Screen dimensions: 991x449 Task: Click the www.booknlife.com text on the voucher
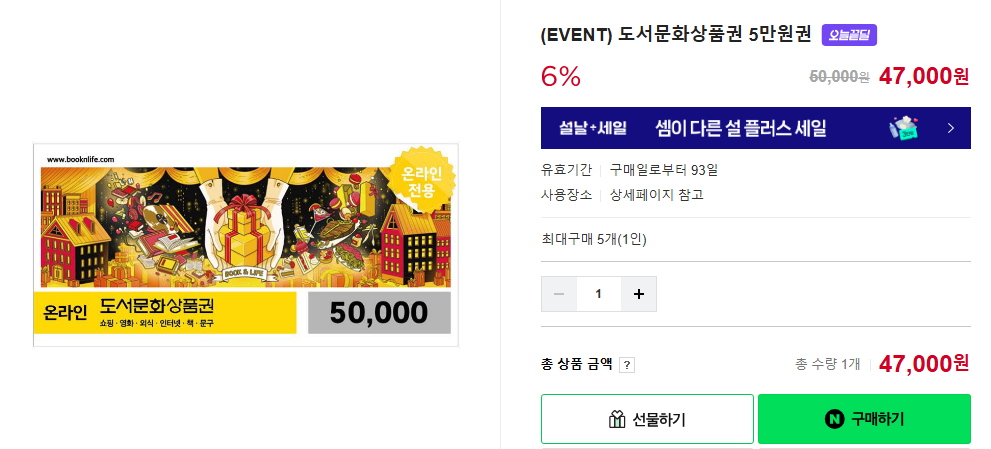coord(81,159)
